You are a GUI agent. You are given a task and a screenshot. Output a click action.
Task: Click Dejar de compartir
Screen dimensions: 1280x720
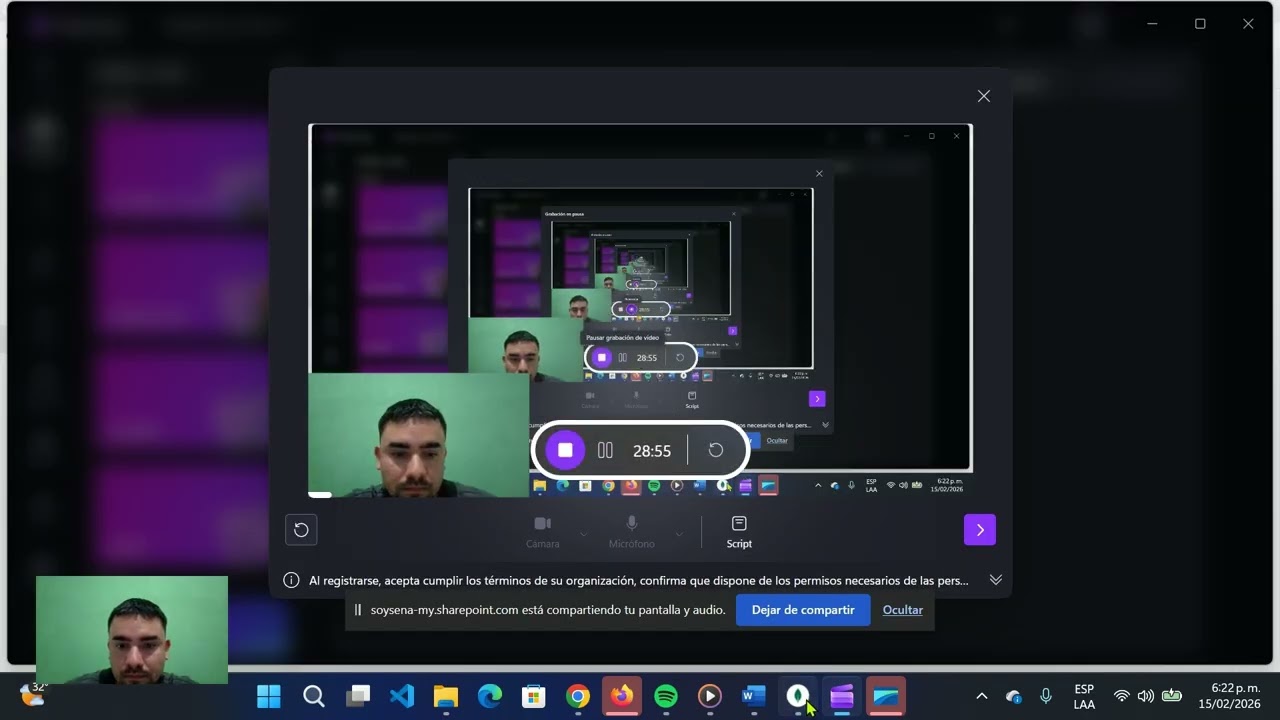[x=803, y=610]
